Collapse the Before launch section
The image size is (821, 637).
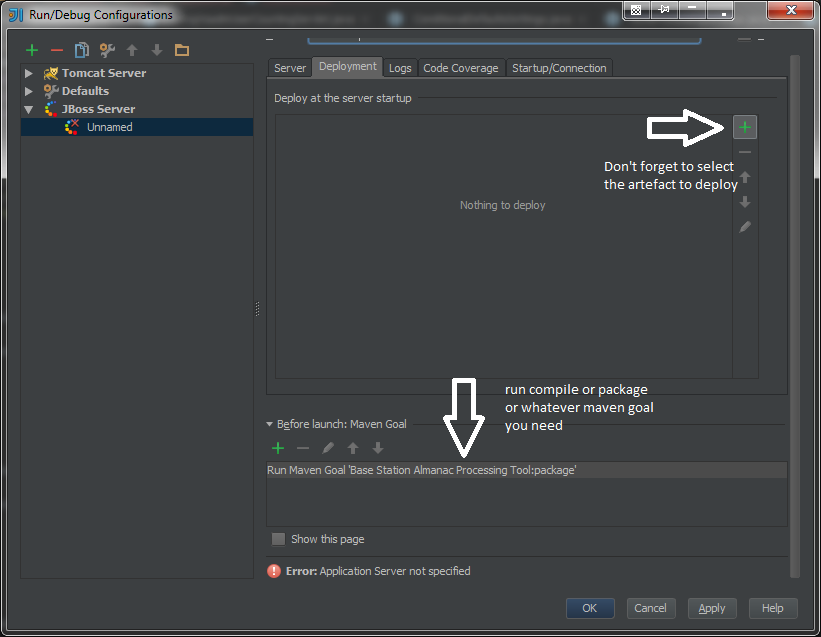coord(270,424)
